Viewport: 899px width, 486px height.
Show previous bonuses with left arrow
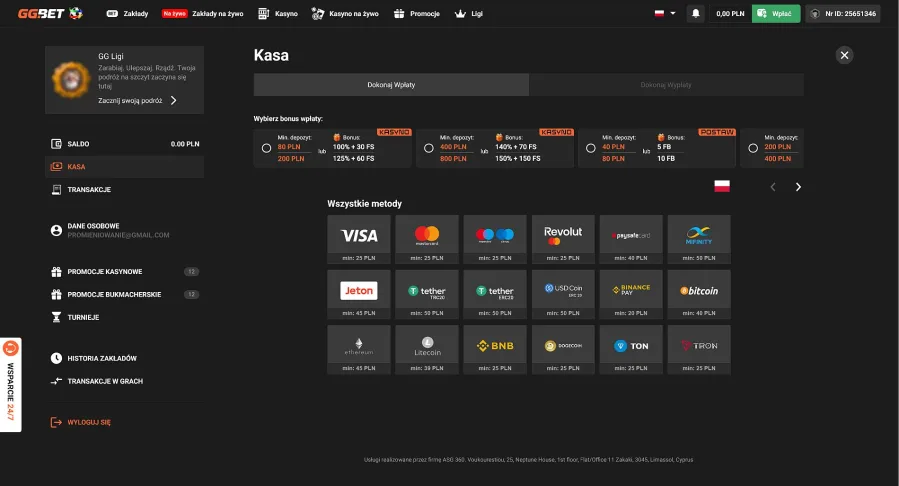click(773, 187)
